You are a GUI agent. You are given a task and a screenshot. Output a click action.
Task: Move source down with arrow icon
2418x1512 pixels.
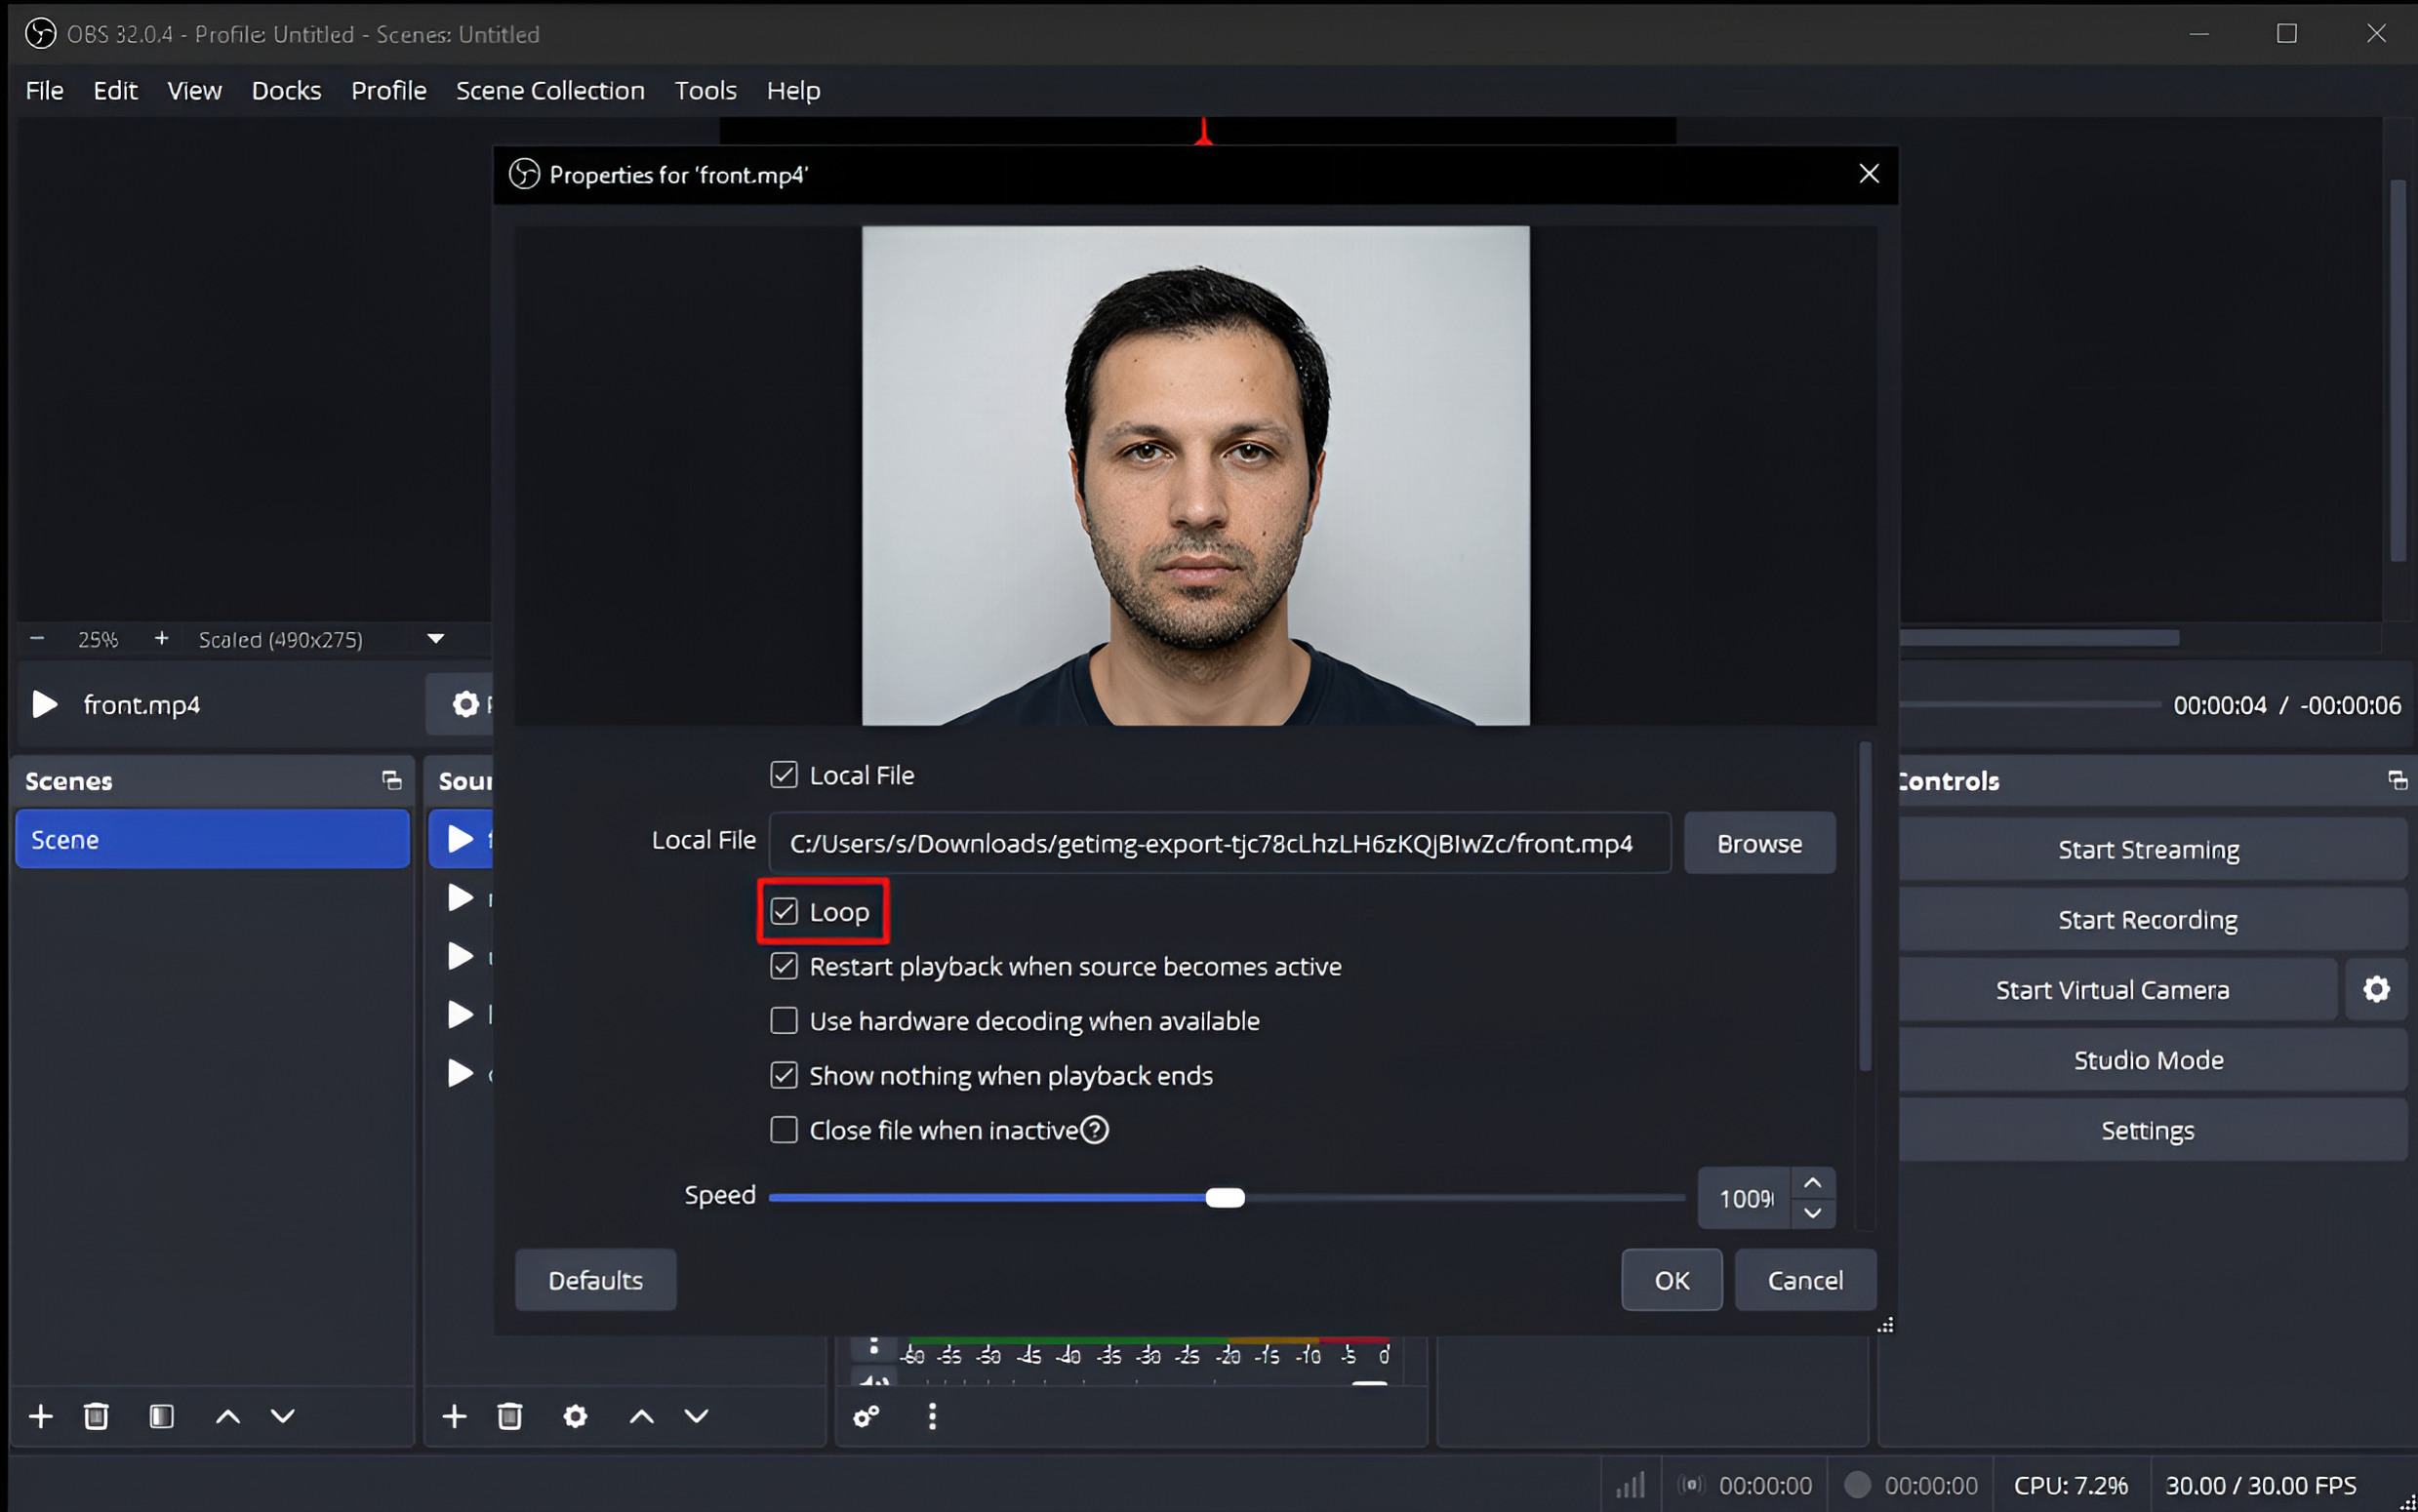click(x=697, y=1416)
